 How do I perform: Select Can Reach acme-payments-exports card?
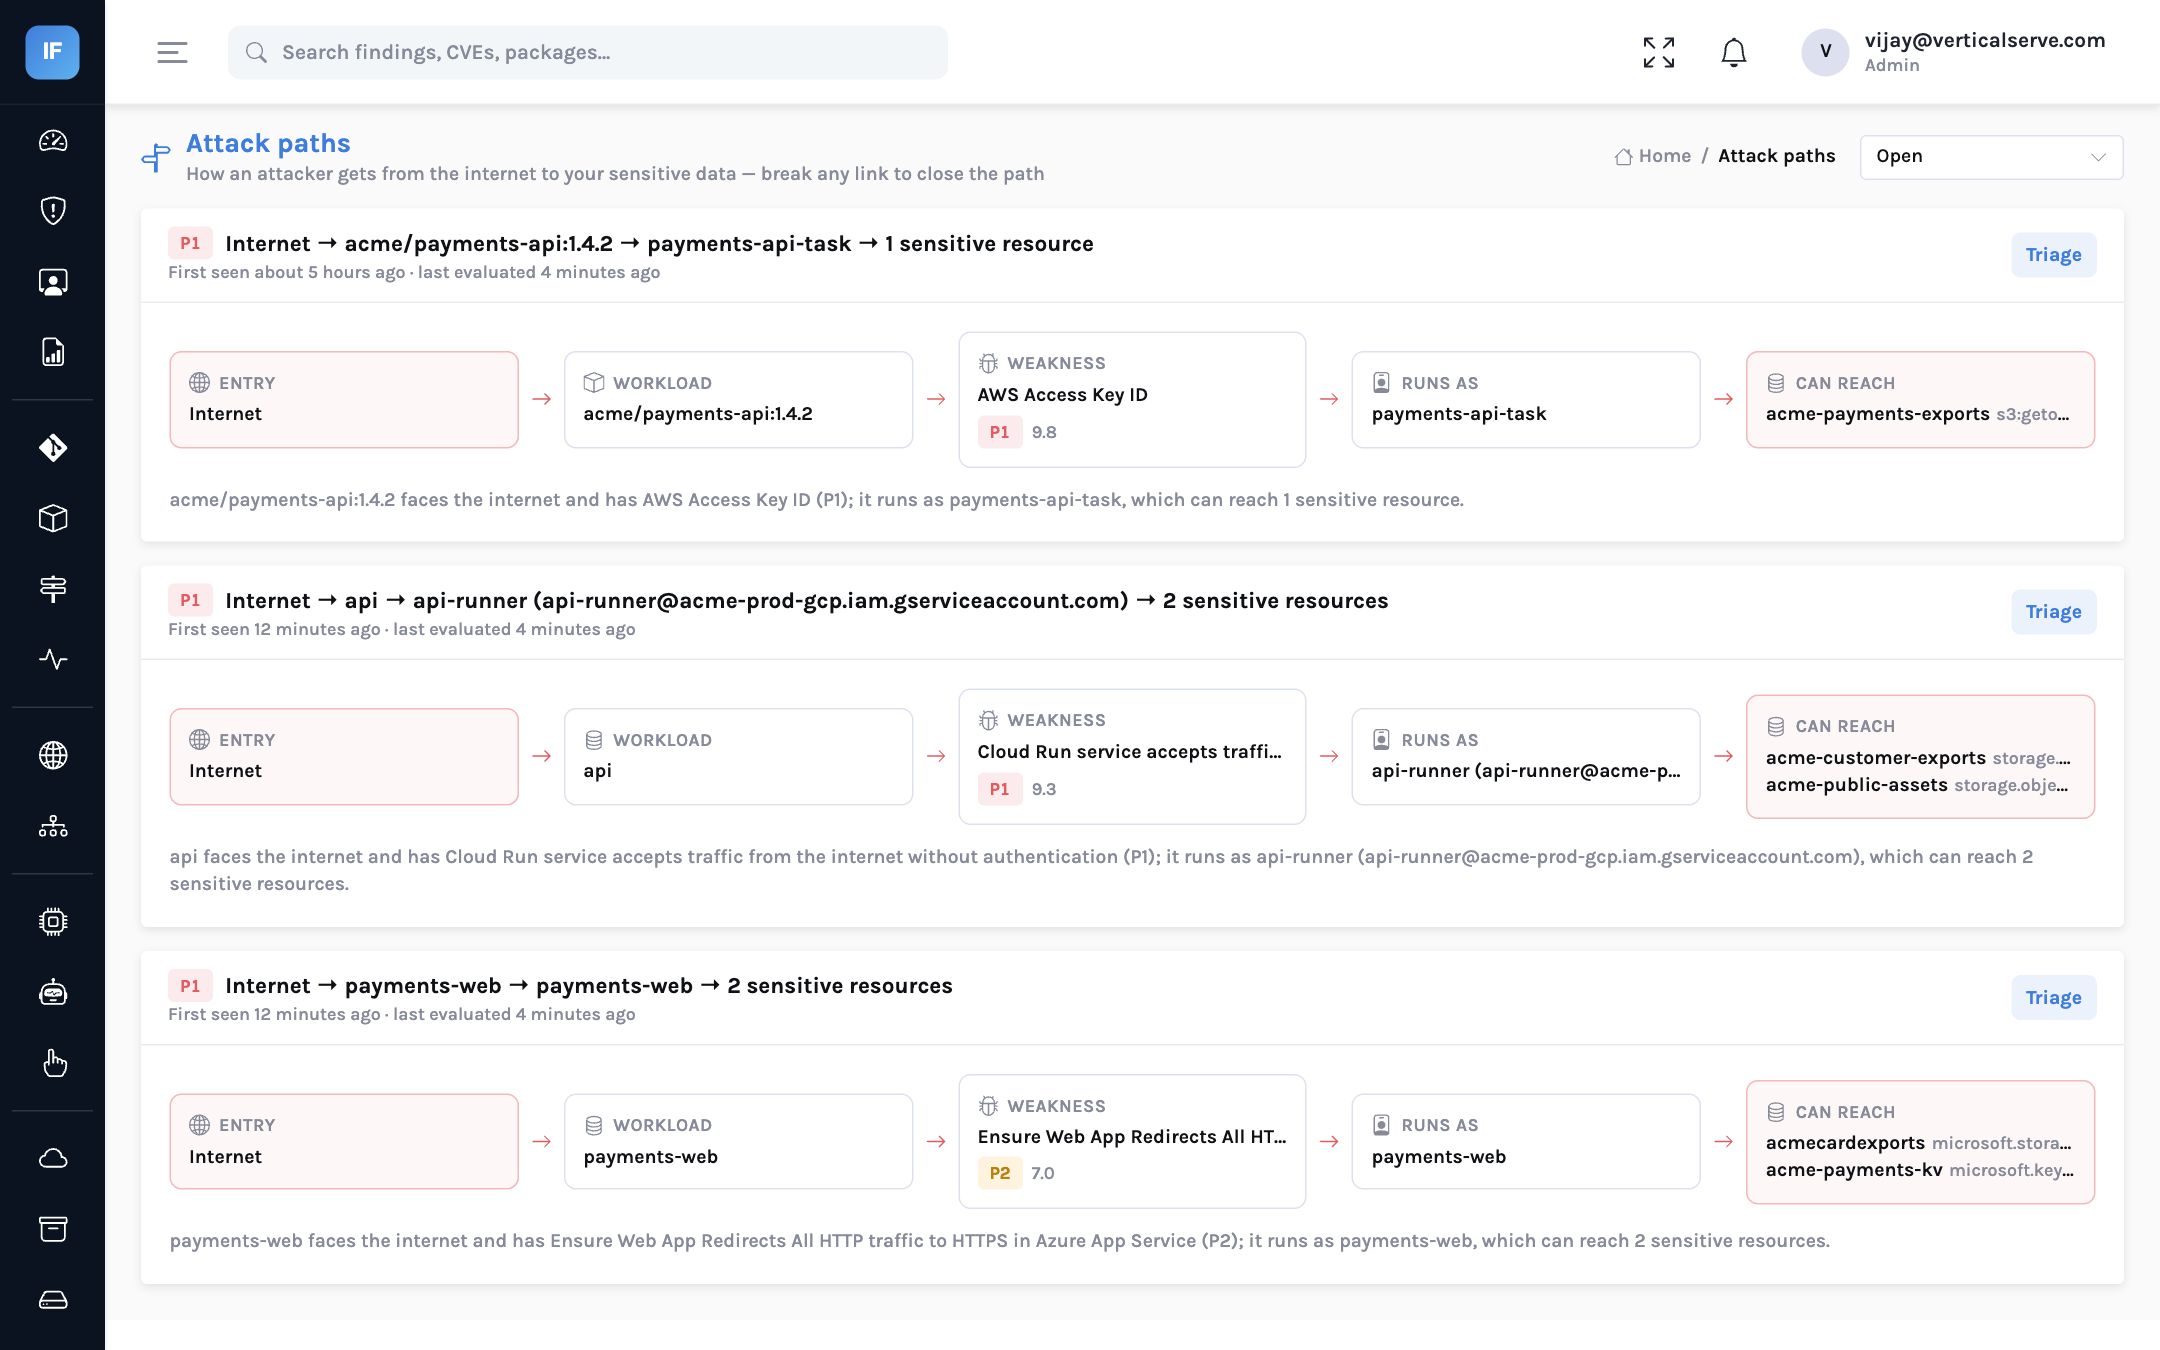coord(1920,399)
